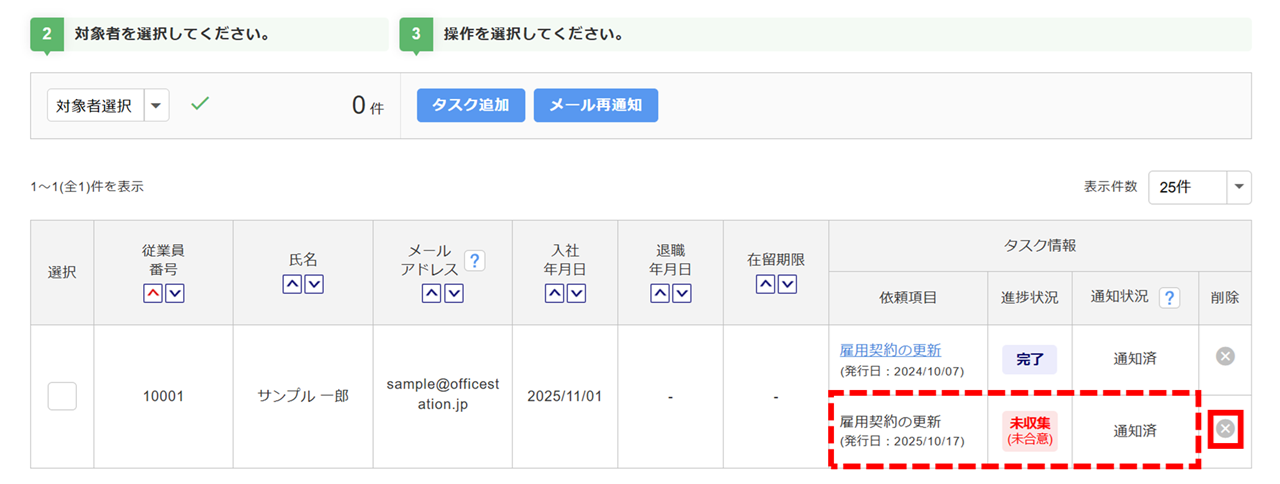Open help icon beside 通知状況 header

point(1168,298)
